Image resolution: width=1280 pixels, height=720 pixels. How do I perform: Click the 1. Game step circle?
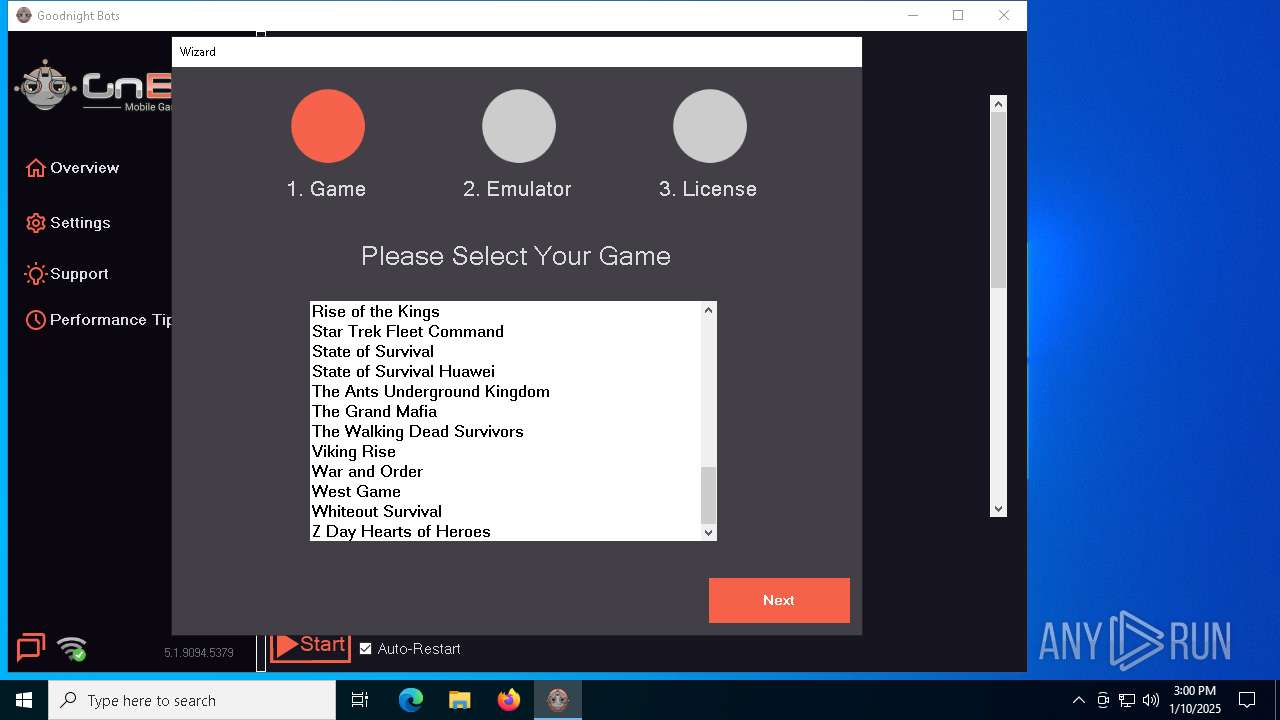328,126
